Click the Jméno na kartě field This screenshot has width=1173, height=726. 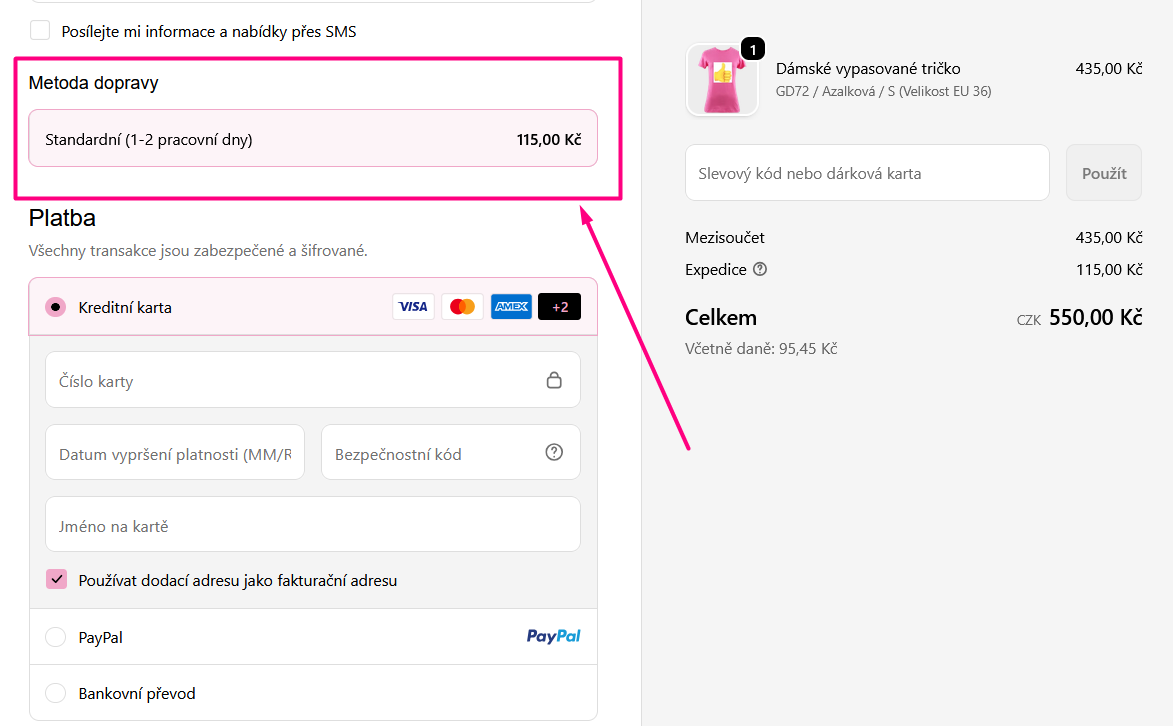click(x=313, y=525)
